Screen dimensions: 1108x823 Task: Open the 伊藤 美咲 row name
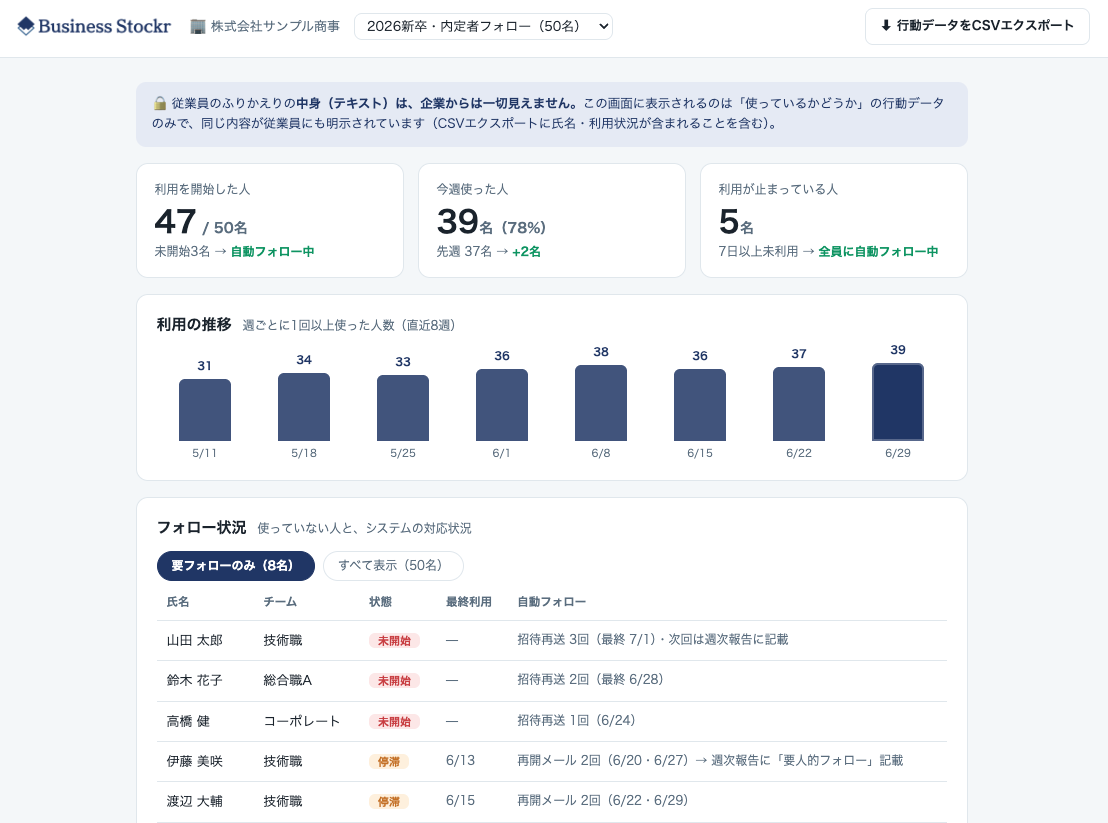pyautogui.click(x=194, y=762)
